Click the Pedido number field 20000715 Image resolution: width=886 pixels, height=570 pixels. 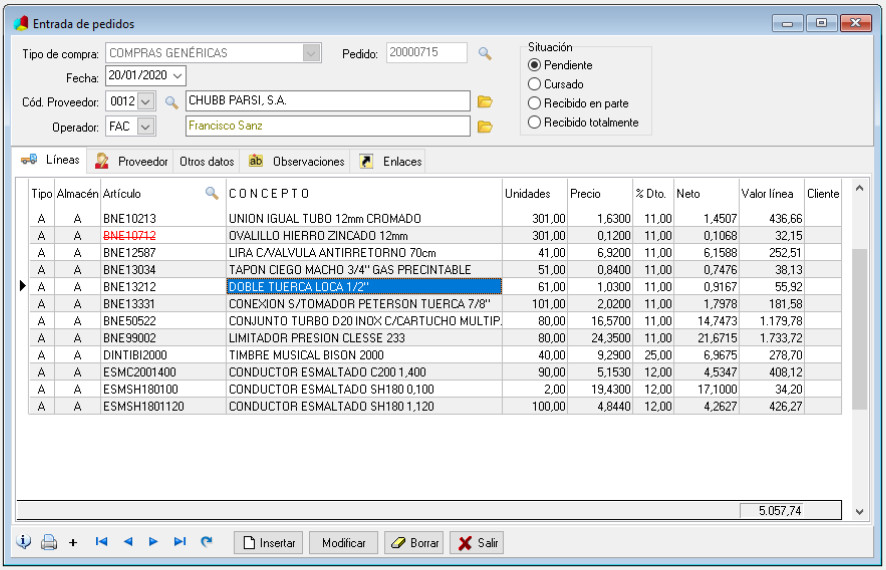click(x=427, y=53)
